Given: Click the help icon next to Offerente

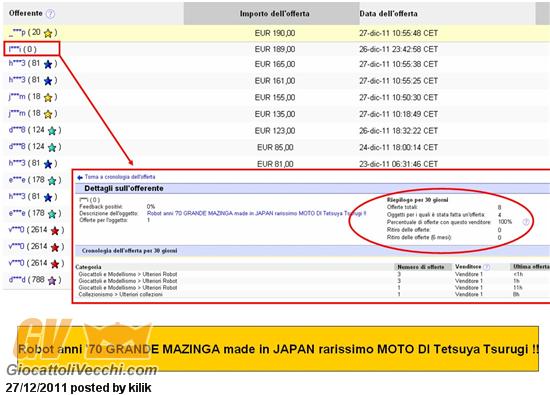Looking at the screenshot, I should click(x=51, y=14).
